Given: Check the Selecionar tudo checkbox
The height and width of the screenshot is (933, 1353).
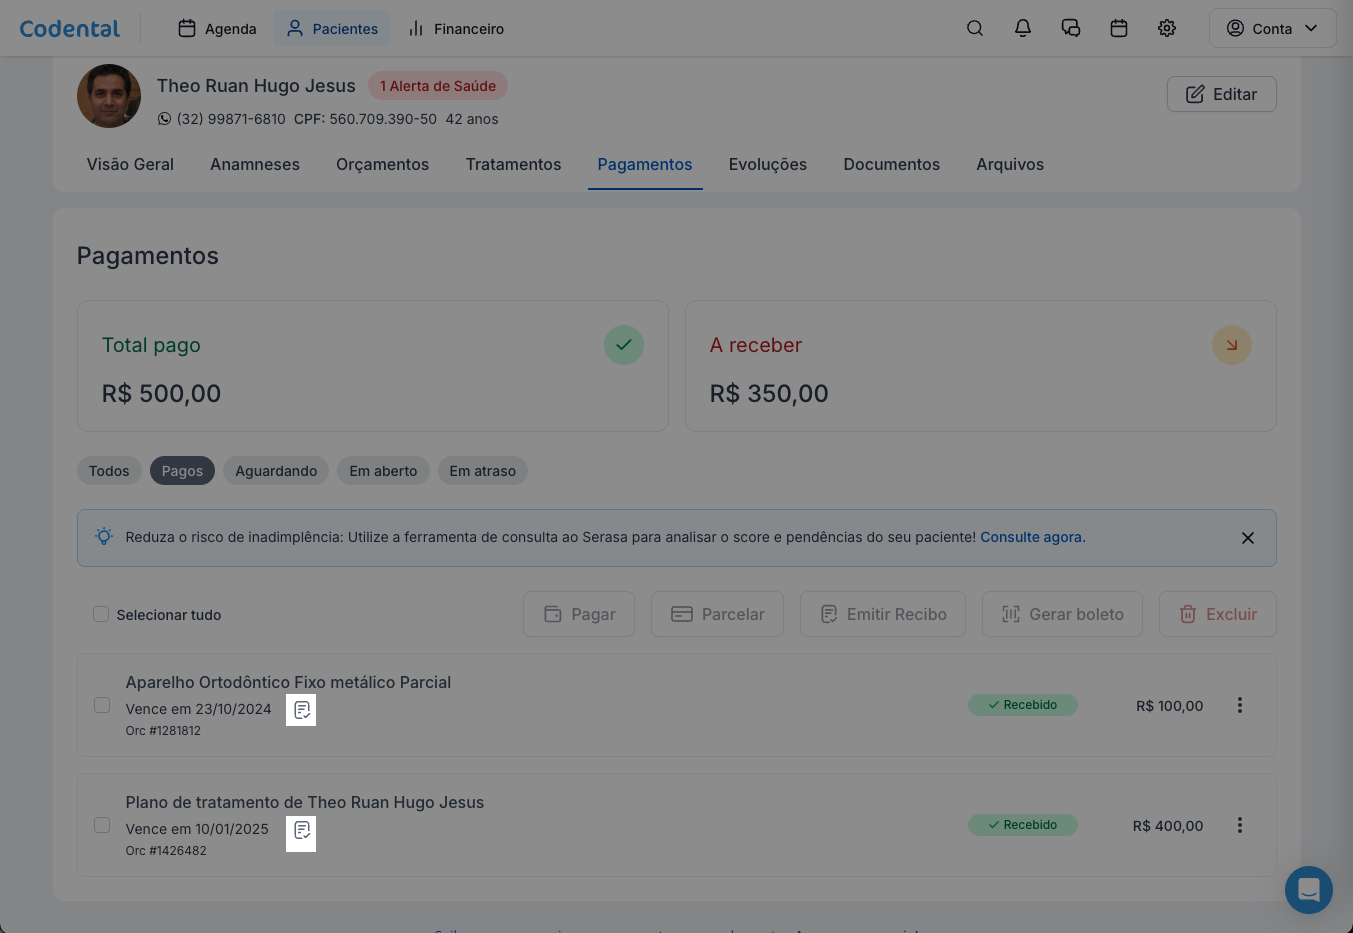Looking at the screenshot, I should click(101, 614).
